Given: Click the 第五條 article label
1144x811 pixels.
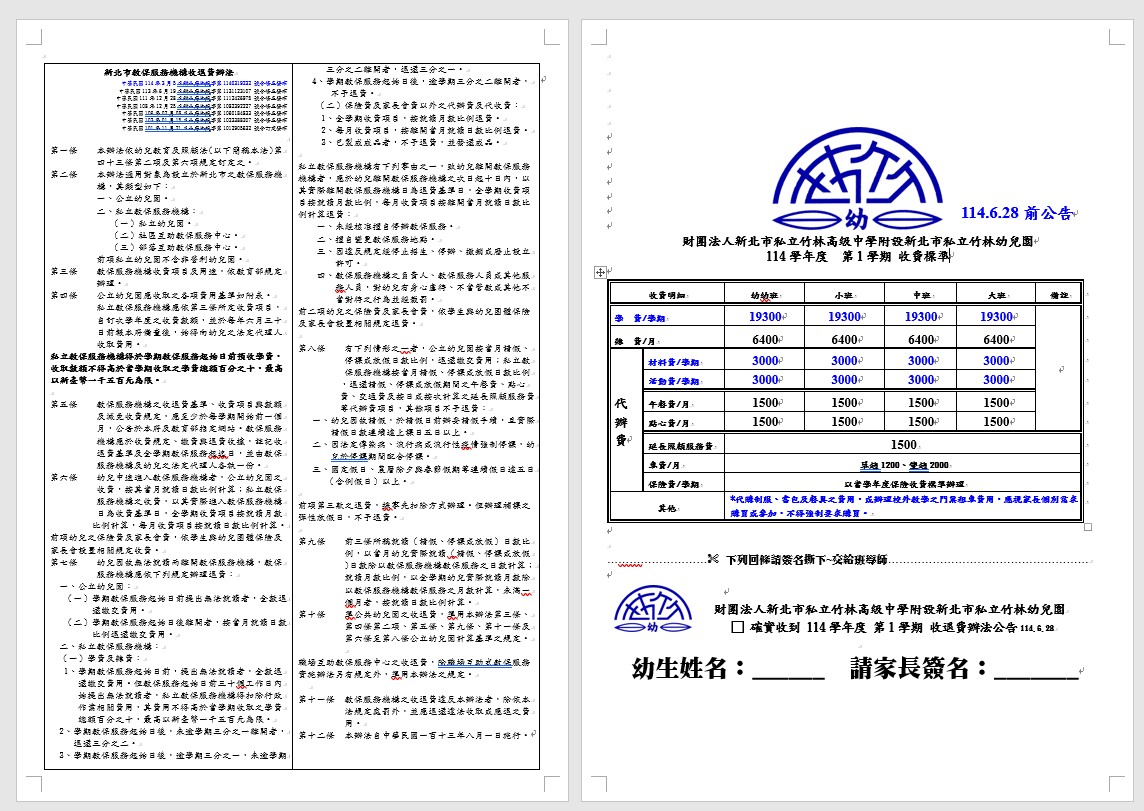Looking at the screenshot, I should [63, 404].
